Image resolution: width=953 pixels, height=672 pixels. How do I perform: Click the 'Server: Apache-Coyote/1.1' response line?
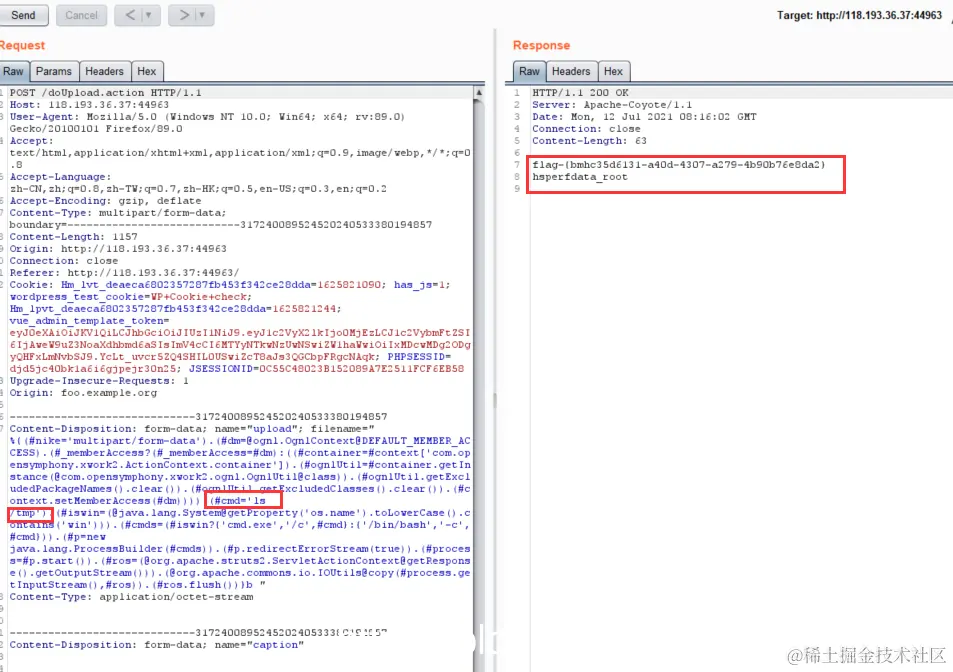point(611,105)
